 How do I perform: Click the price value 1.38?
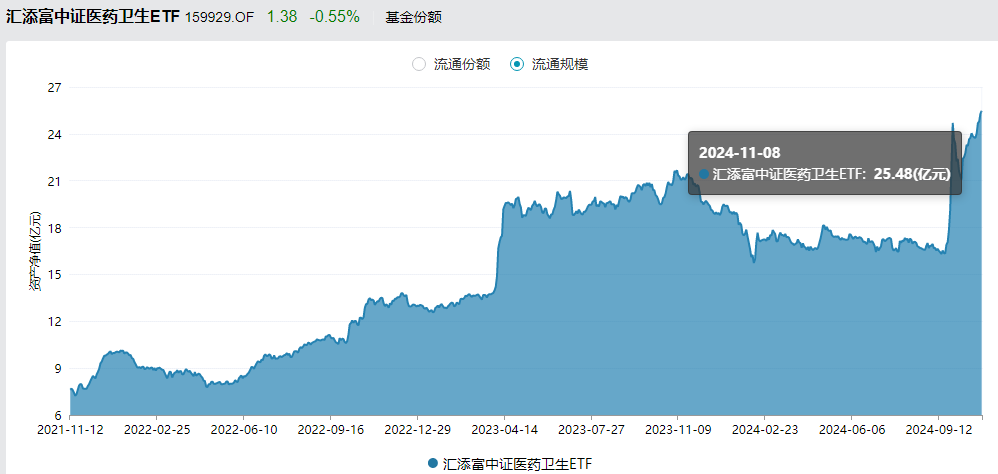(281, 17)
